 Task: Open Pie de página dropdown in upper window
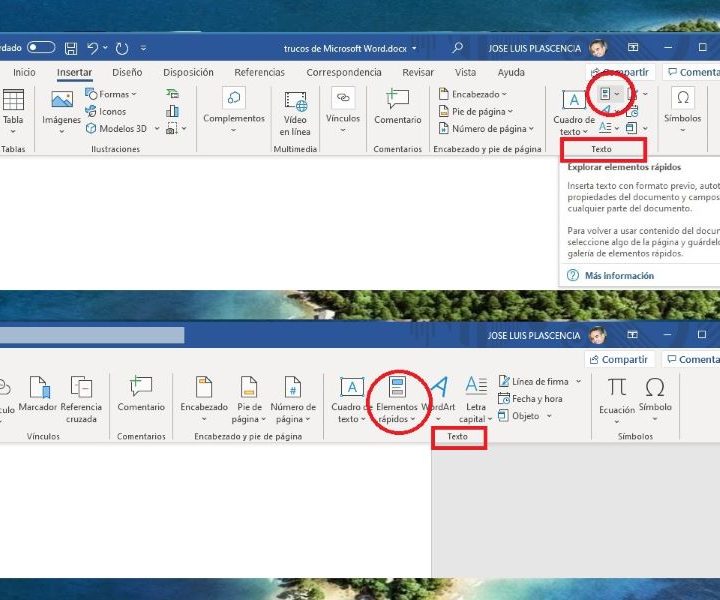[476, 111]
